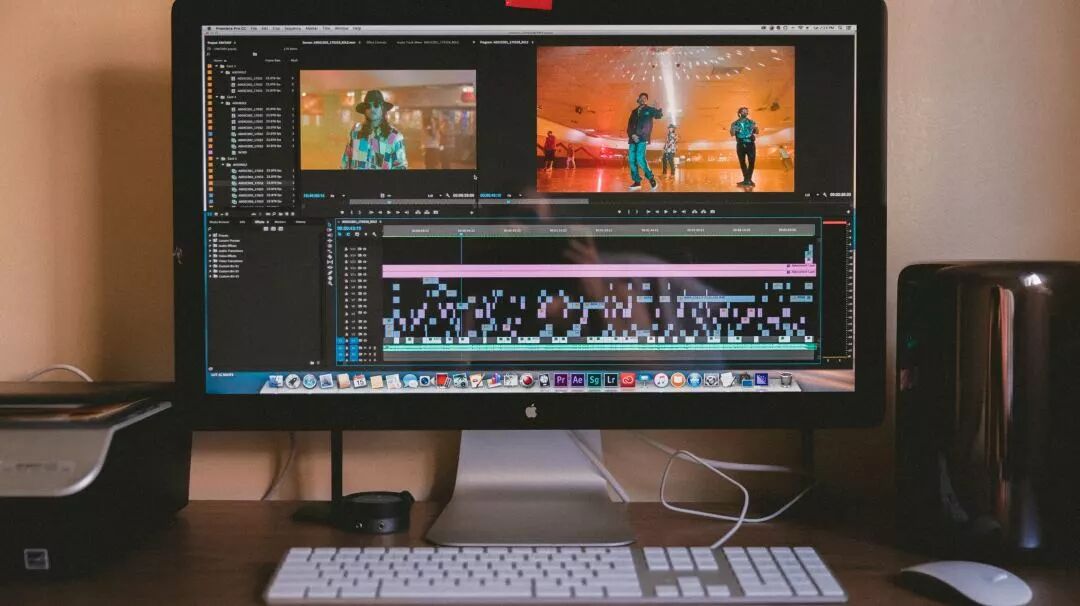The image size is (1080, 606).
Task: Open the File menu
Action: coord(254,28)
